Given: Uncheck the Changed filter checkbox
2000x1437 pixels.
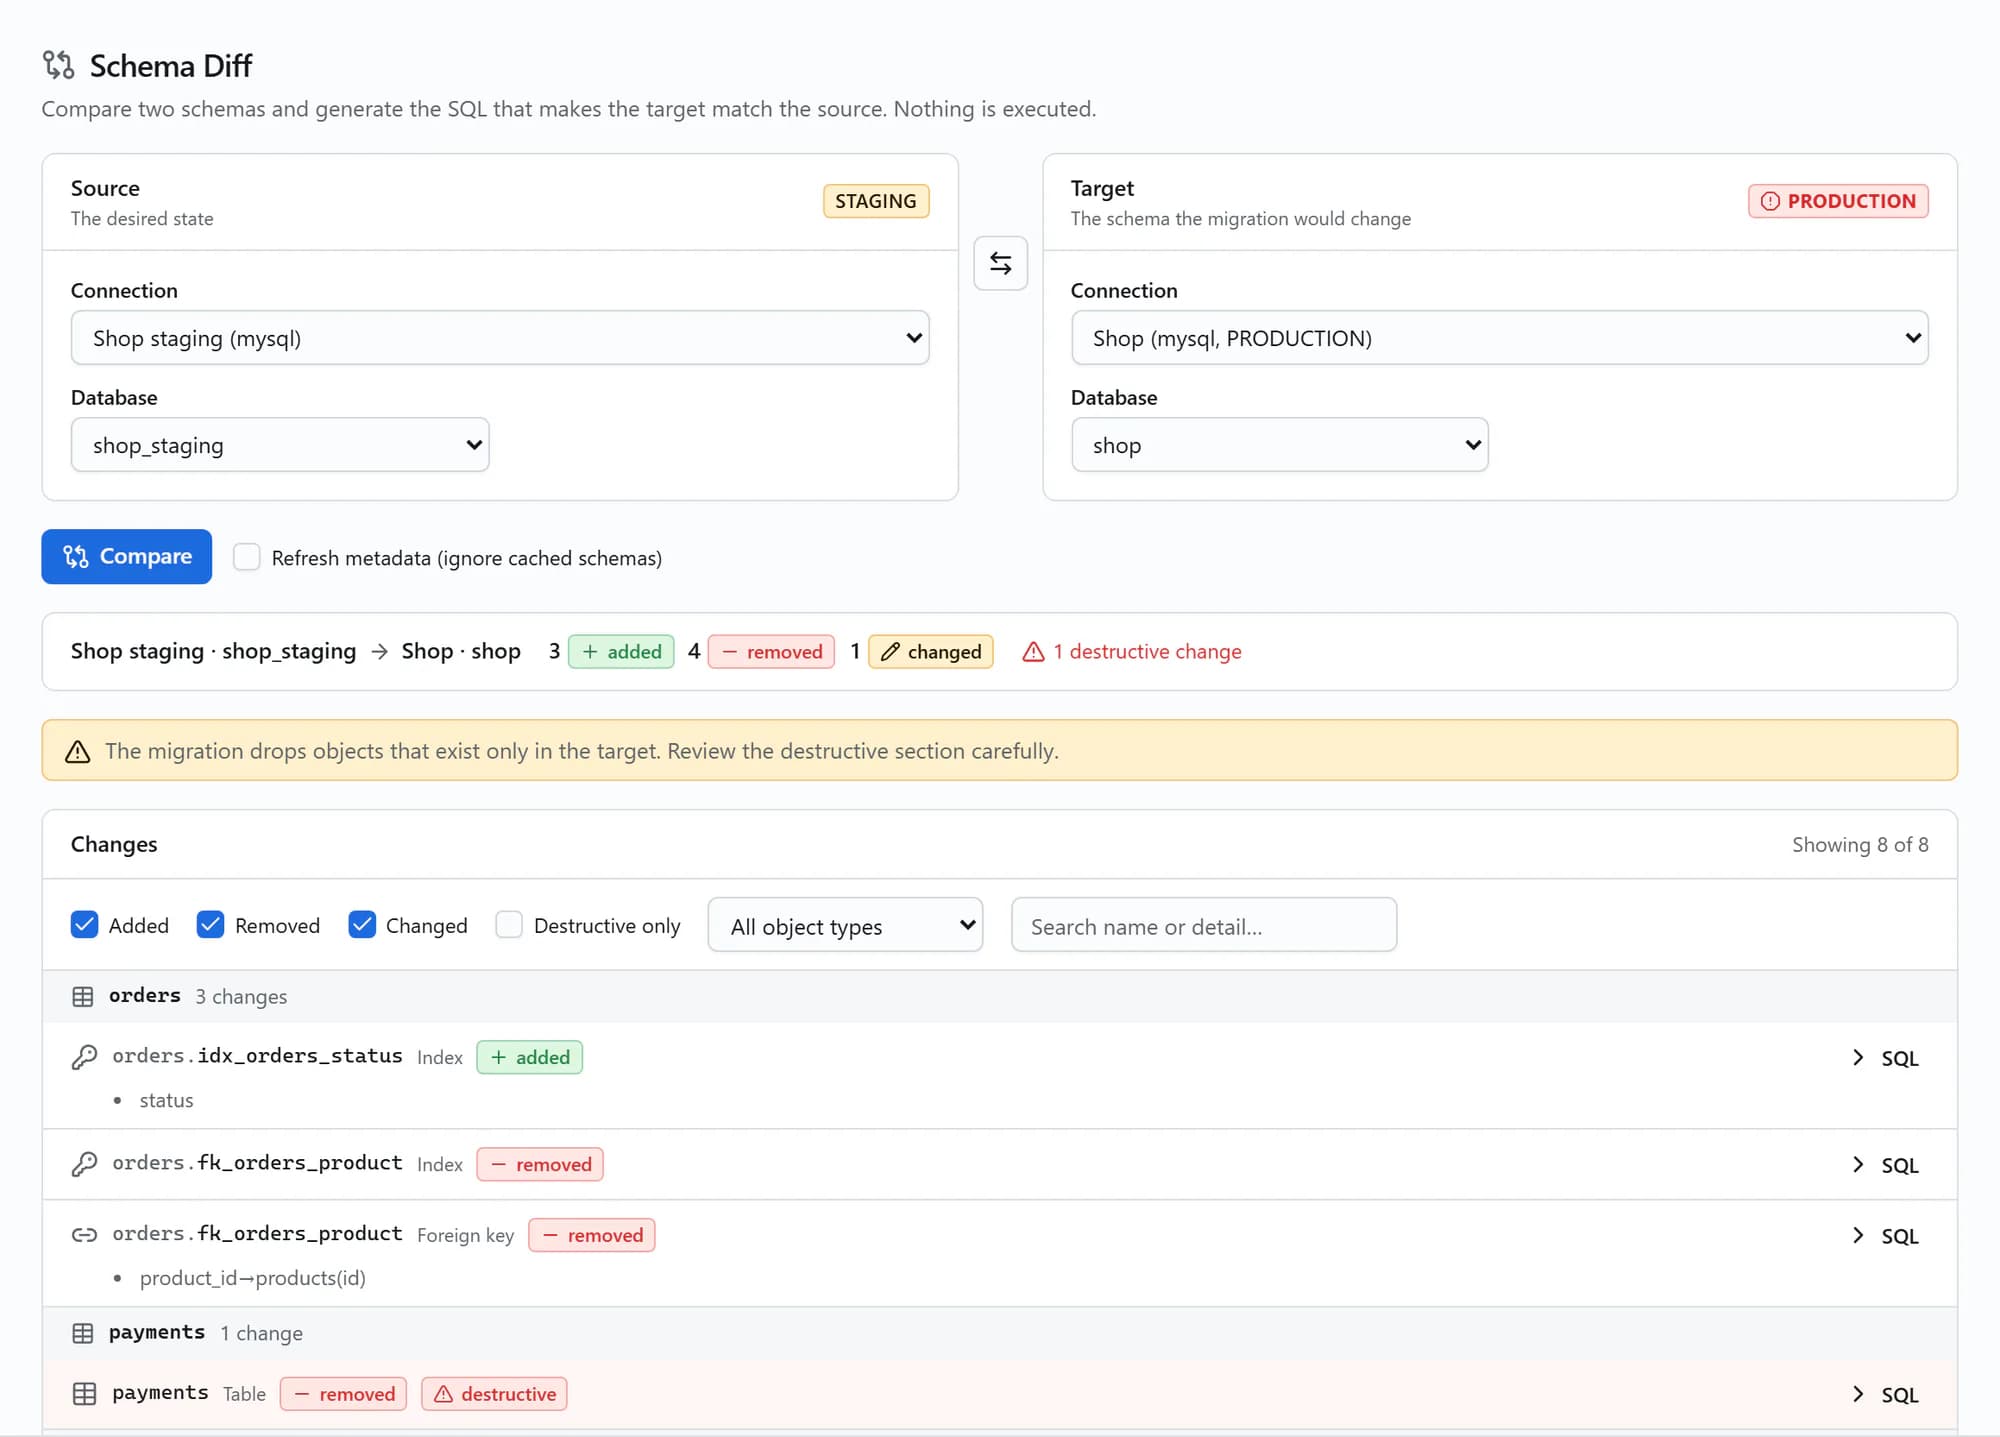Looking at the screenshot, I should pos(362,925).
